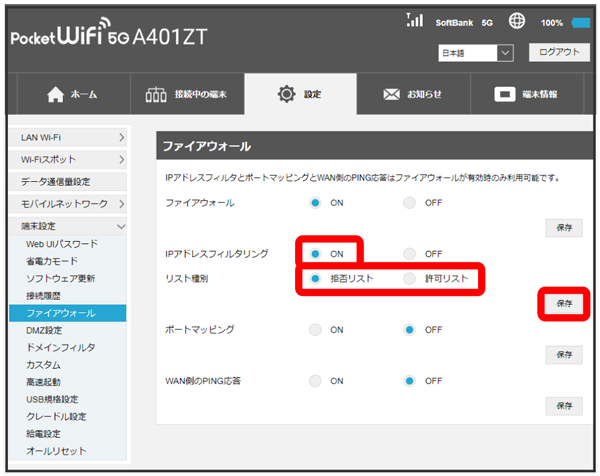600x476 pixels.
Task: Click the signal strength icon
Action: [415, 20]
